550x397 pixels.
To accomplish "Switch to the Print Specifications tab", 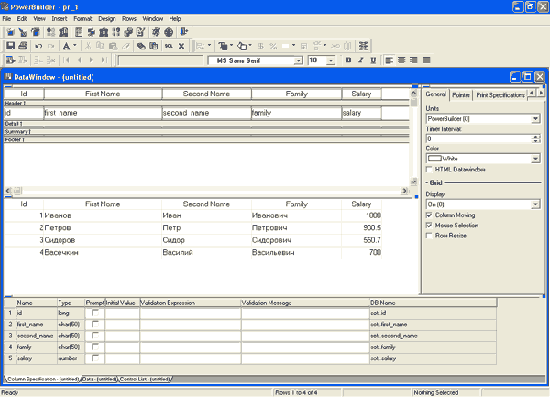I will (500, 95).
